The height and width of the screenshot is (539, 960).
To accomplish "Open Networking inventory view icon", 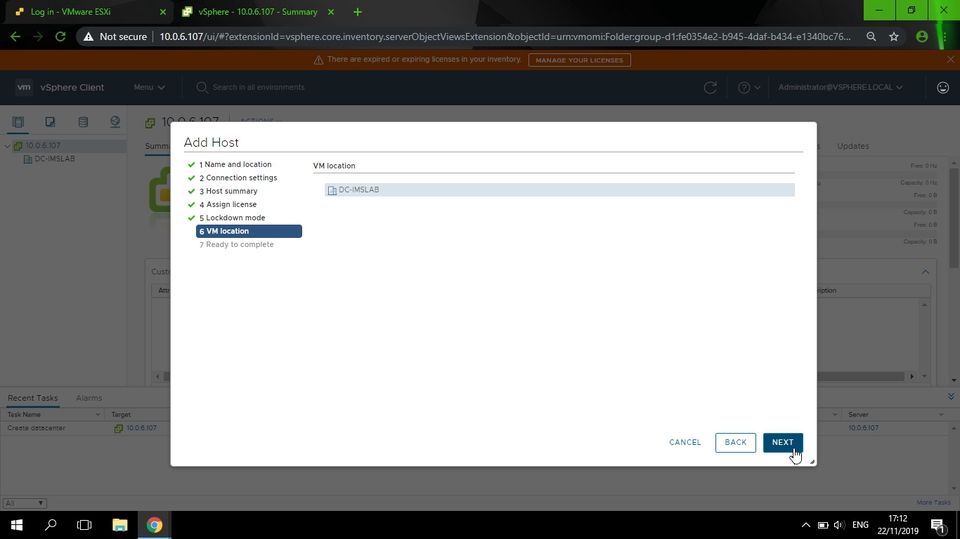I will pyautogui.click(x=114, y=122).
